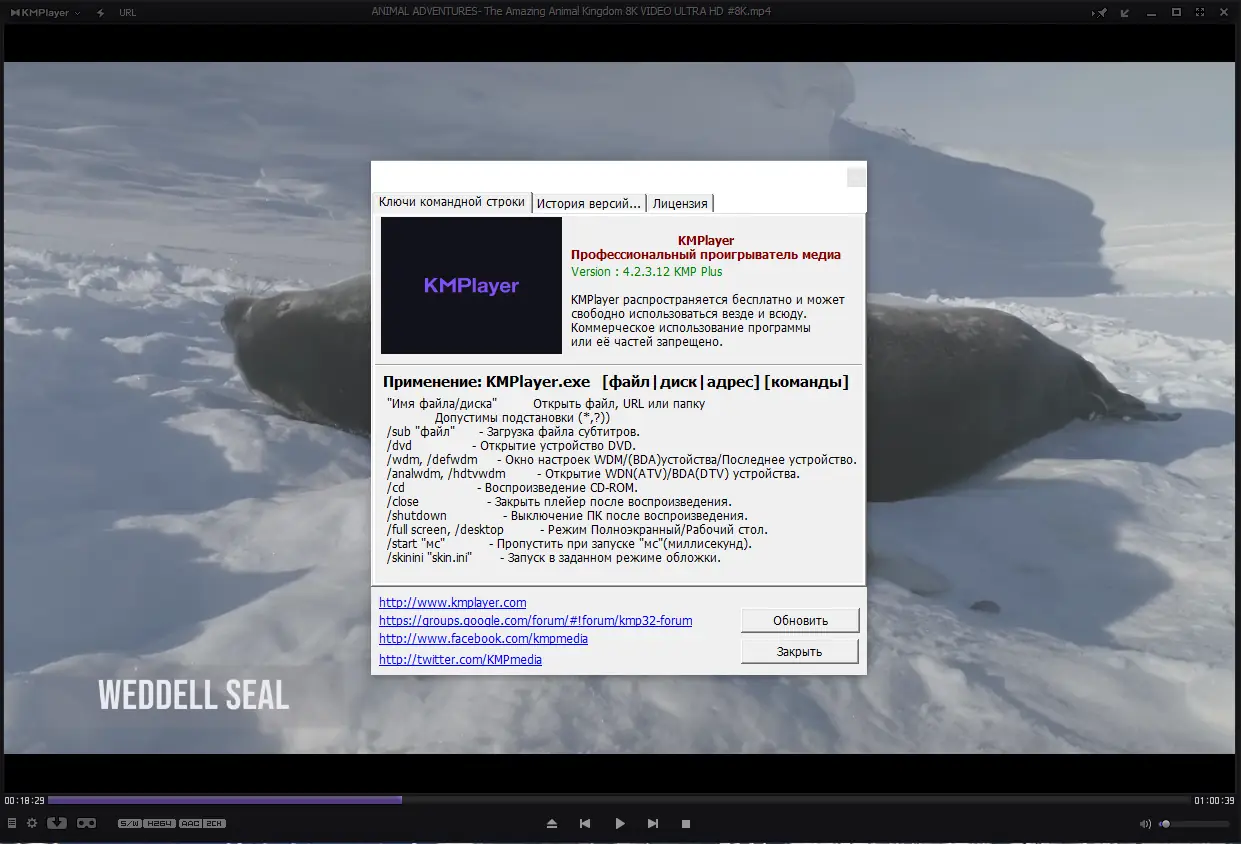Toggle fullscreen with the expand icon
This screenshot has width=1241, height=844.
[x=1200, y=12]
